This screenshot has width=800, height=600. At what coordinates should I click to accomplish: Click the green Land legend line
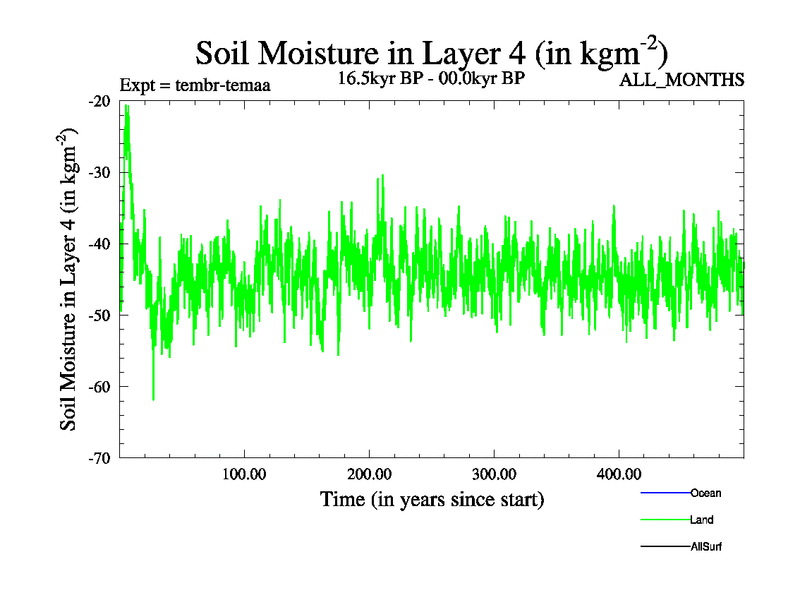[x=665, y=520]
